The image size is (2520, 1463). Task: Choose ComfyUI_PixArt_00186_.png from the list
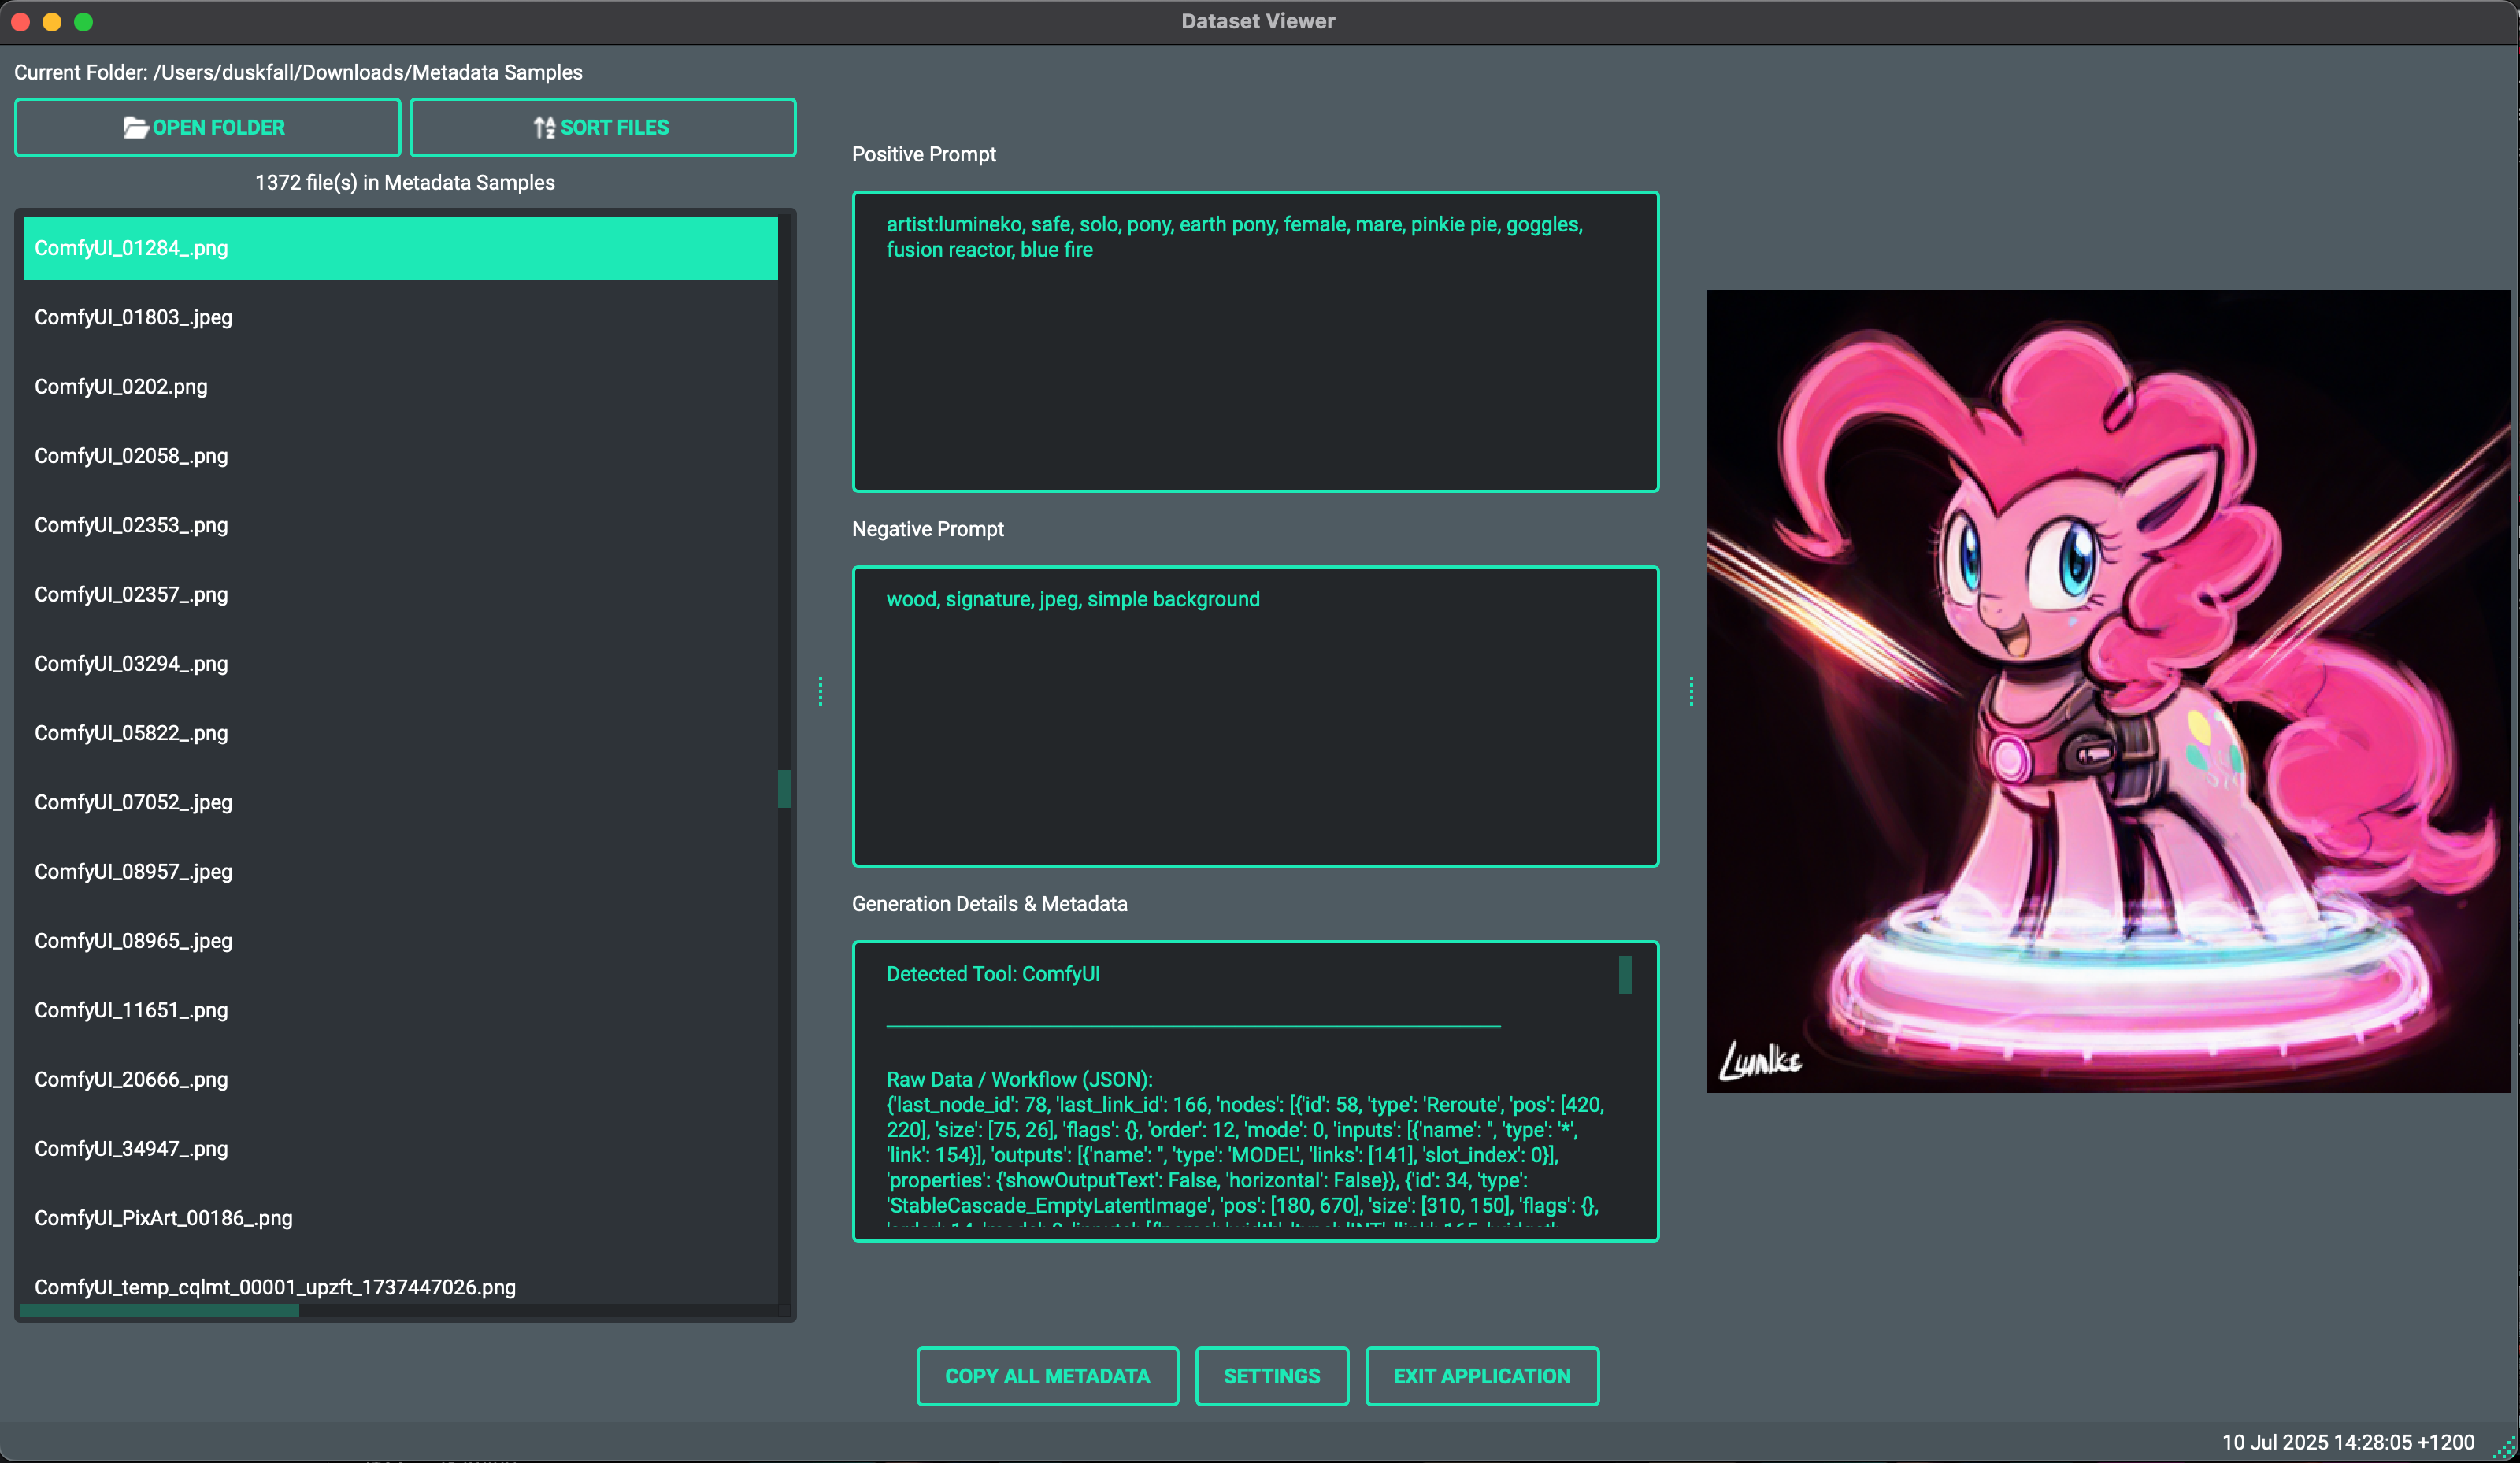(163, 1218)
